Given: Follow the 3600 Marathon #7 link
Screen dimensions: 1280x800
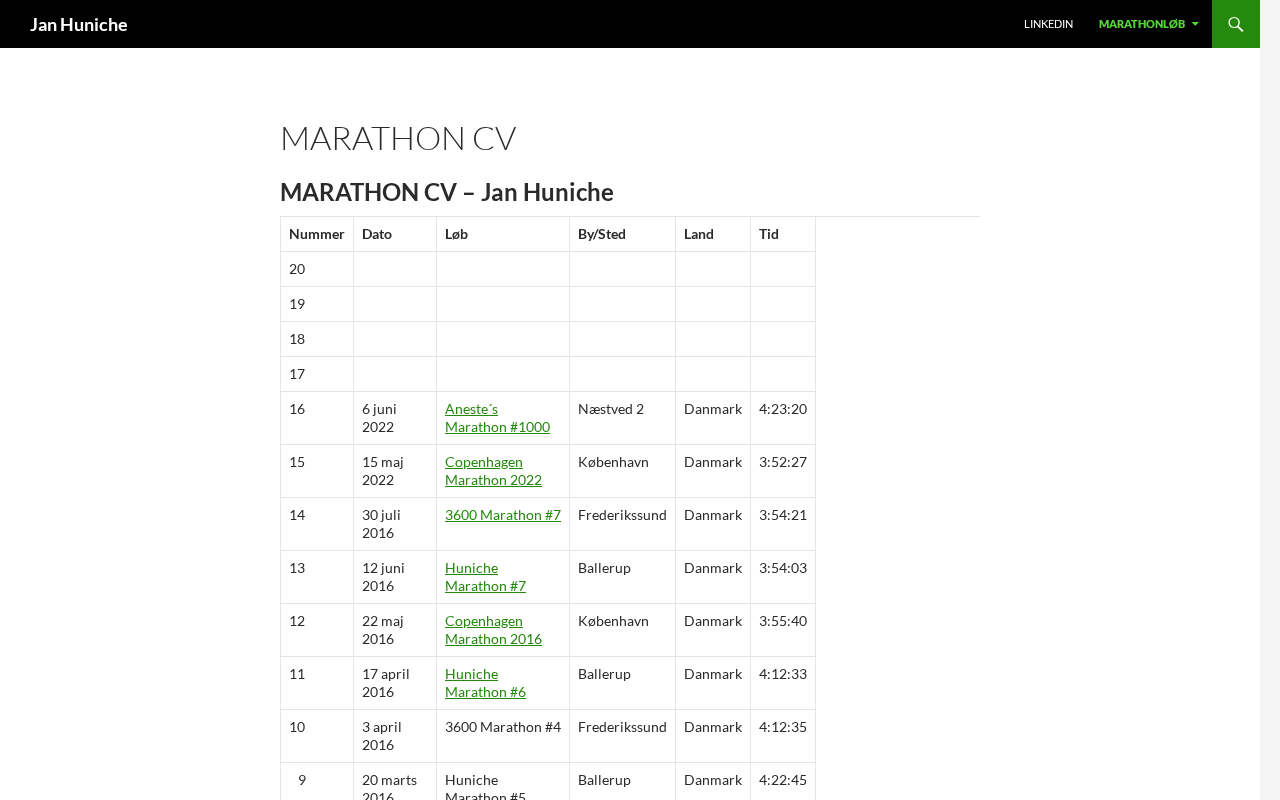Looking at the screenshot, I should (502, 515).
